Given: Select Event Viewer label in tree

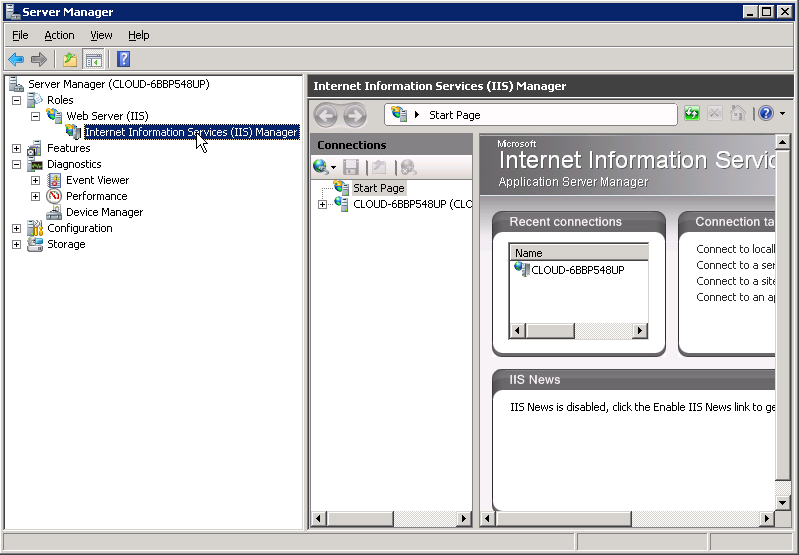Looking at the screenshot, I should [97, 180].
